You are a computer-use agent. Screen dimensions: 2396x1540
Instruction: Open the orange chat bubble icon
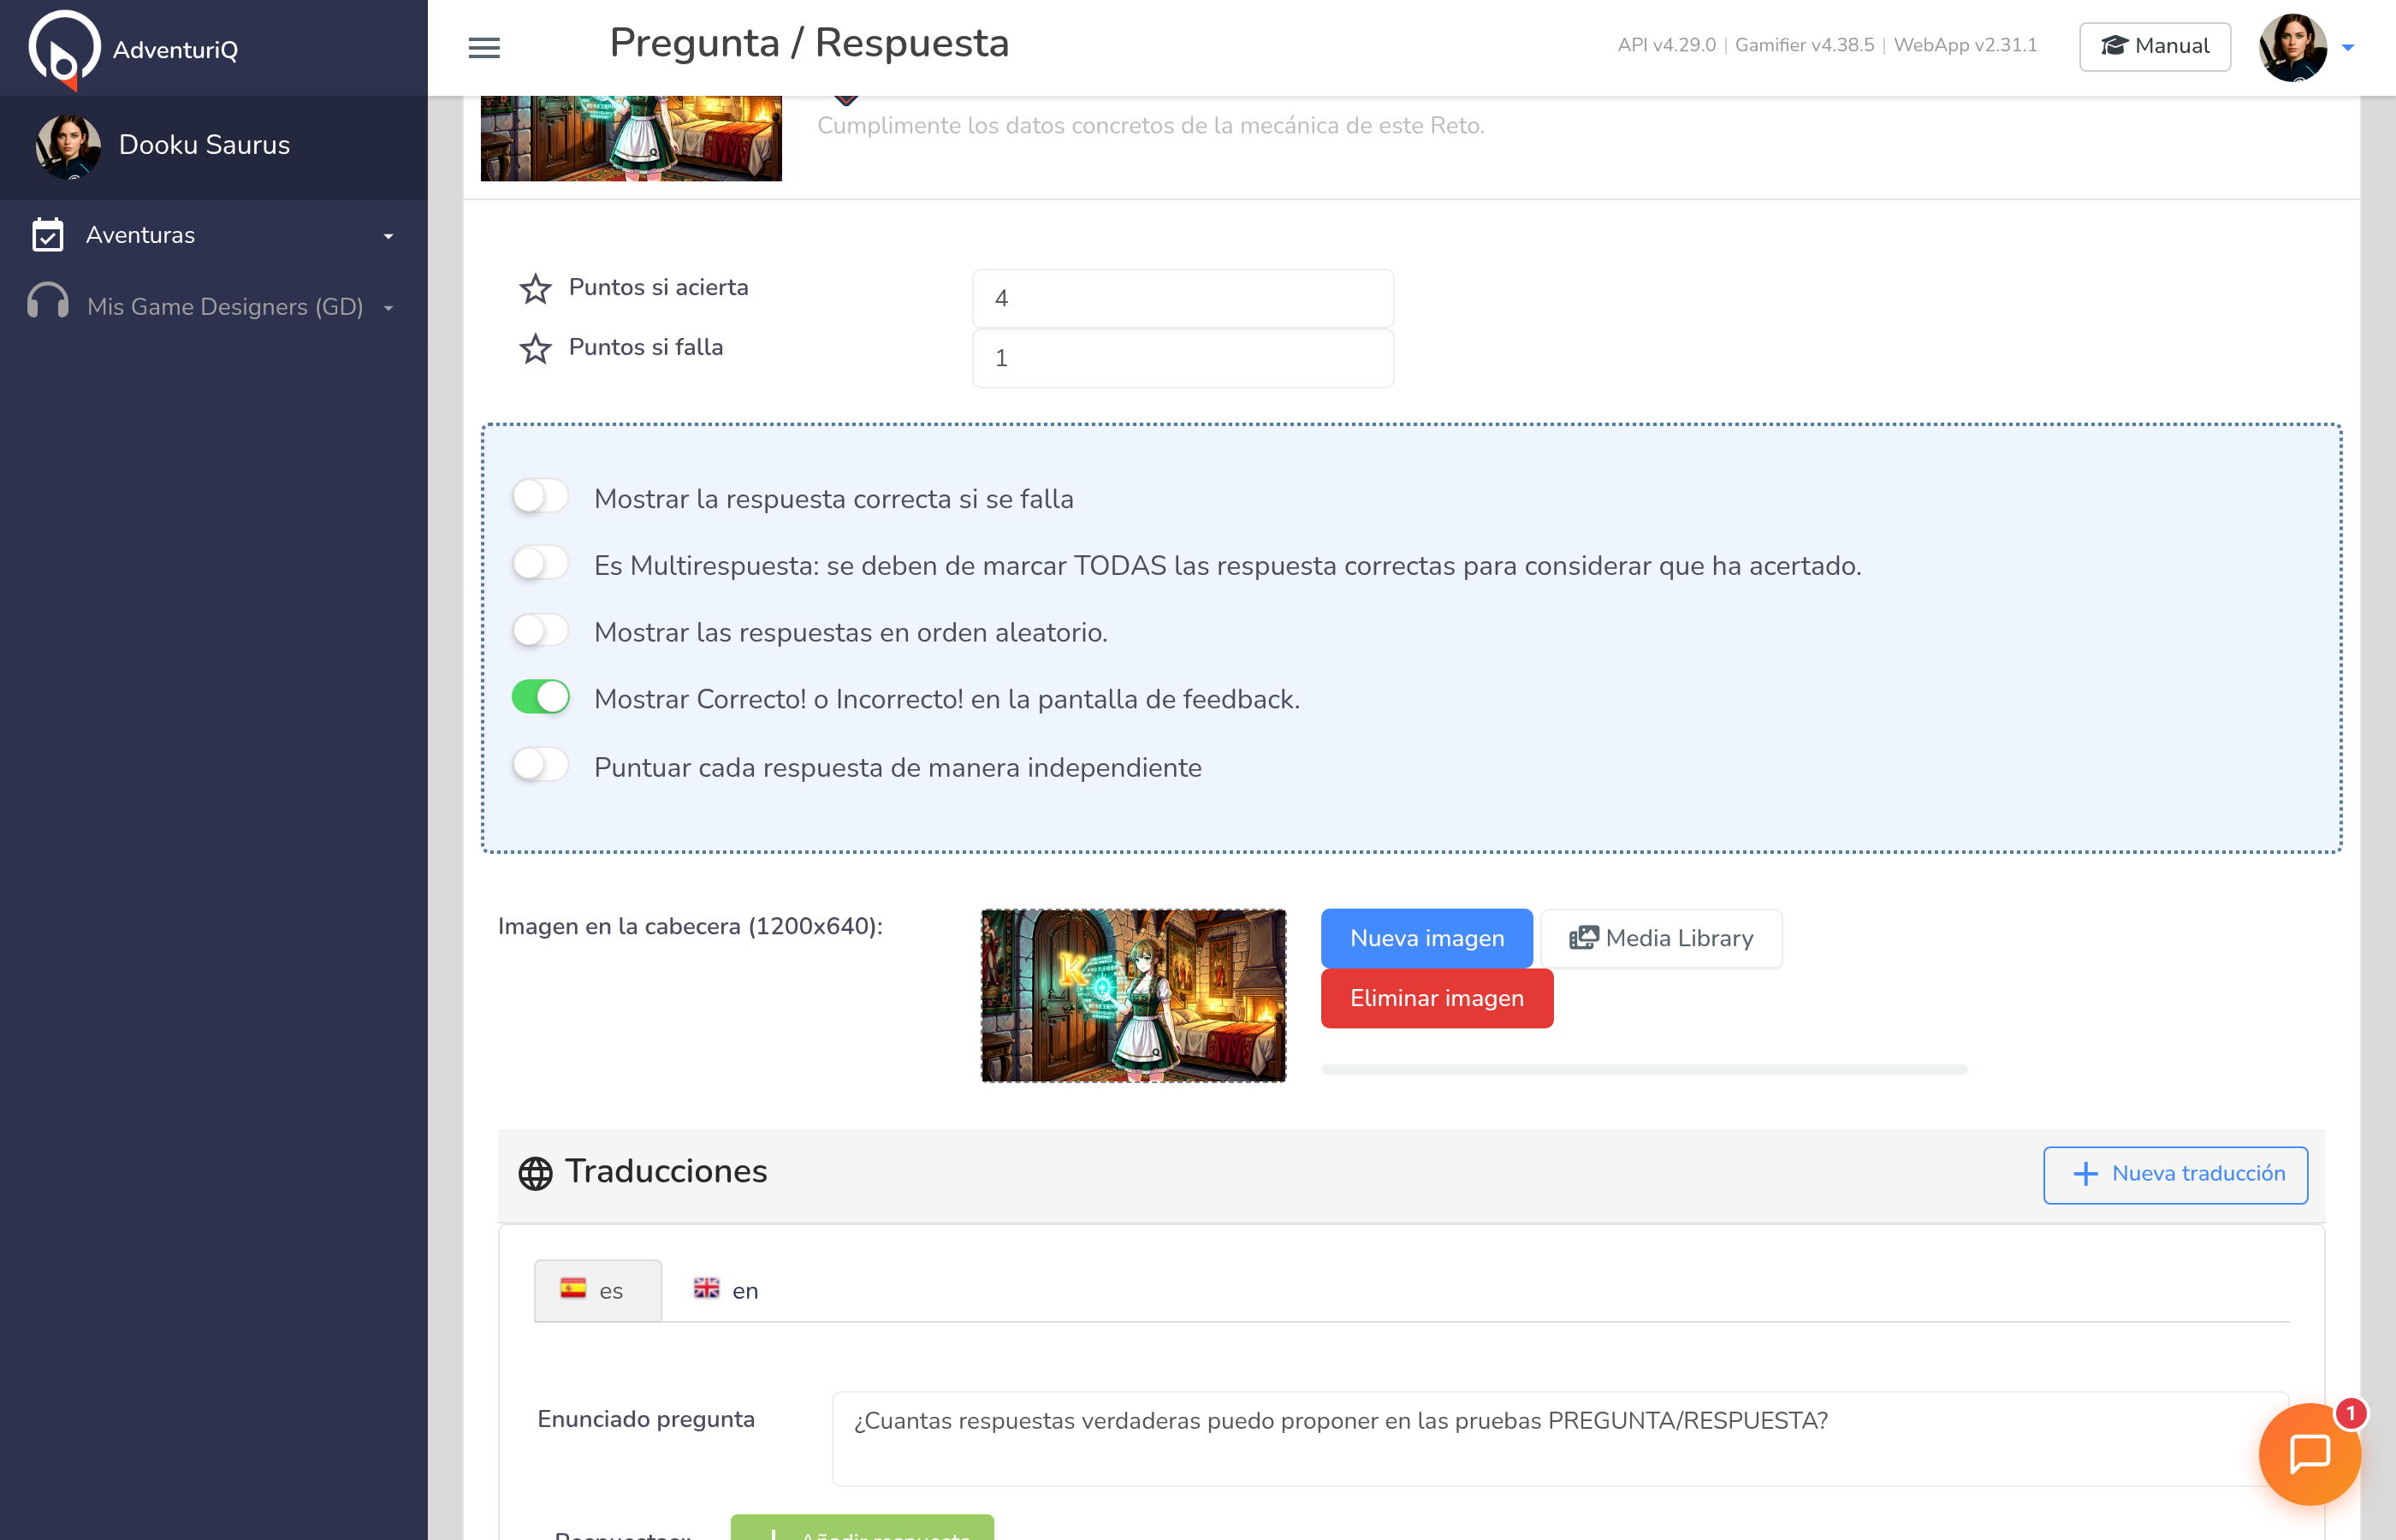2309,1454
